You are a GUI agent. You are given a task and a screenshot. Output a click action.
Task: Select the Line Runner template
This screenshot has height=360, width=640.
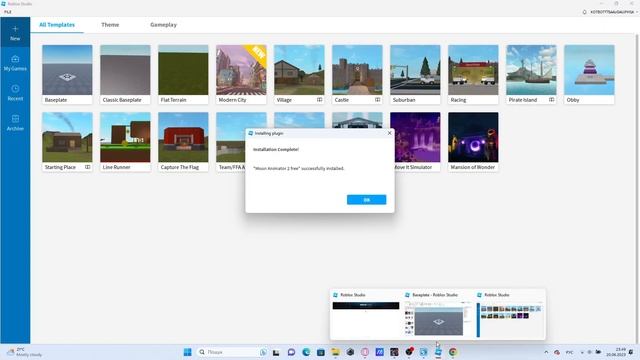tap(125, 142)
